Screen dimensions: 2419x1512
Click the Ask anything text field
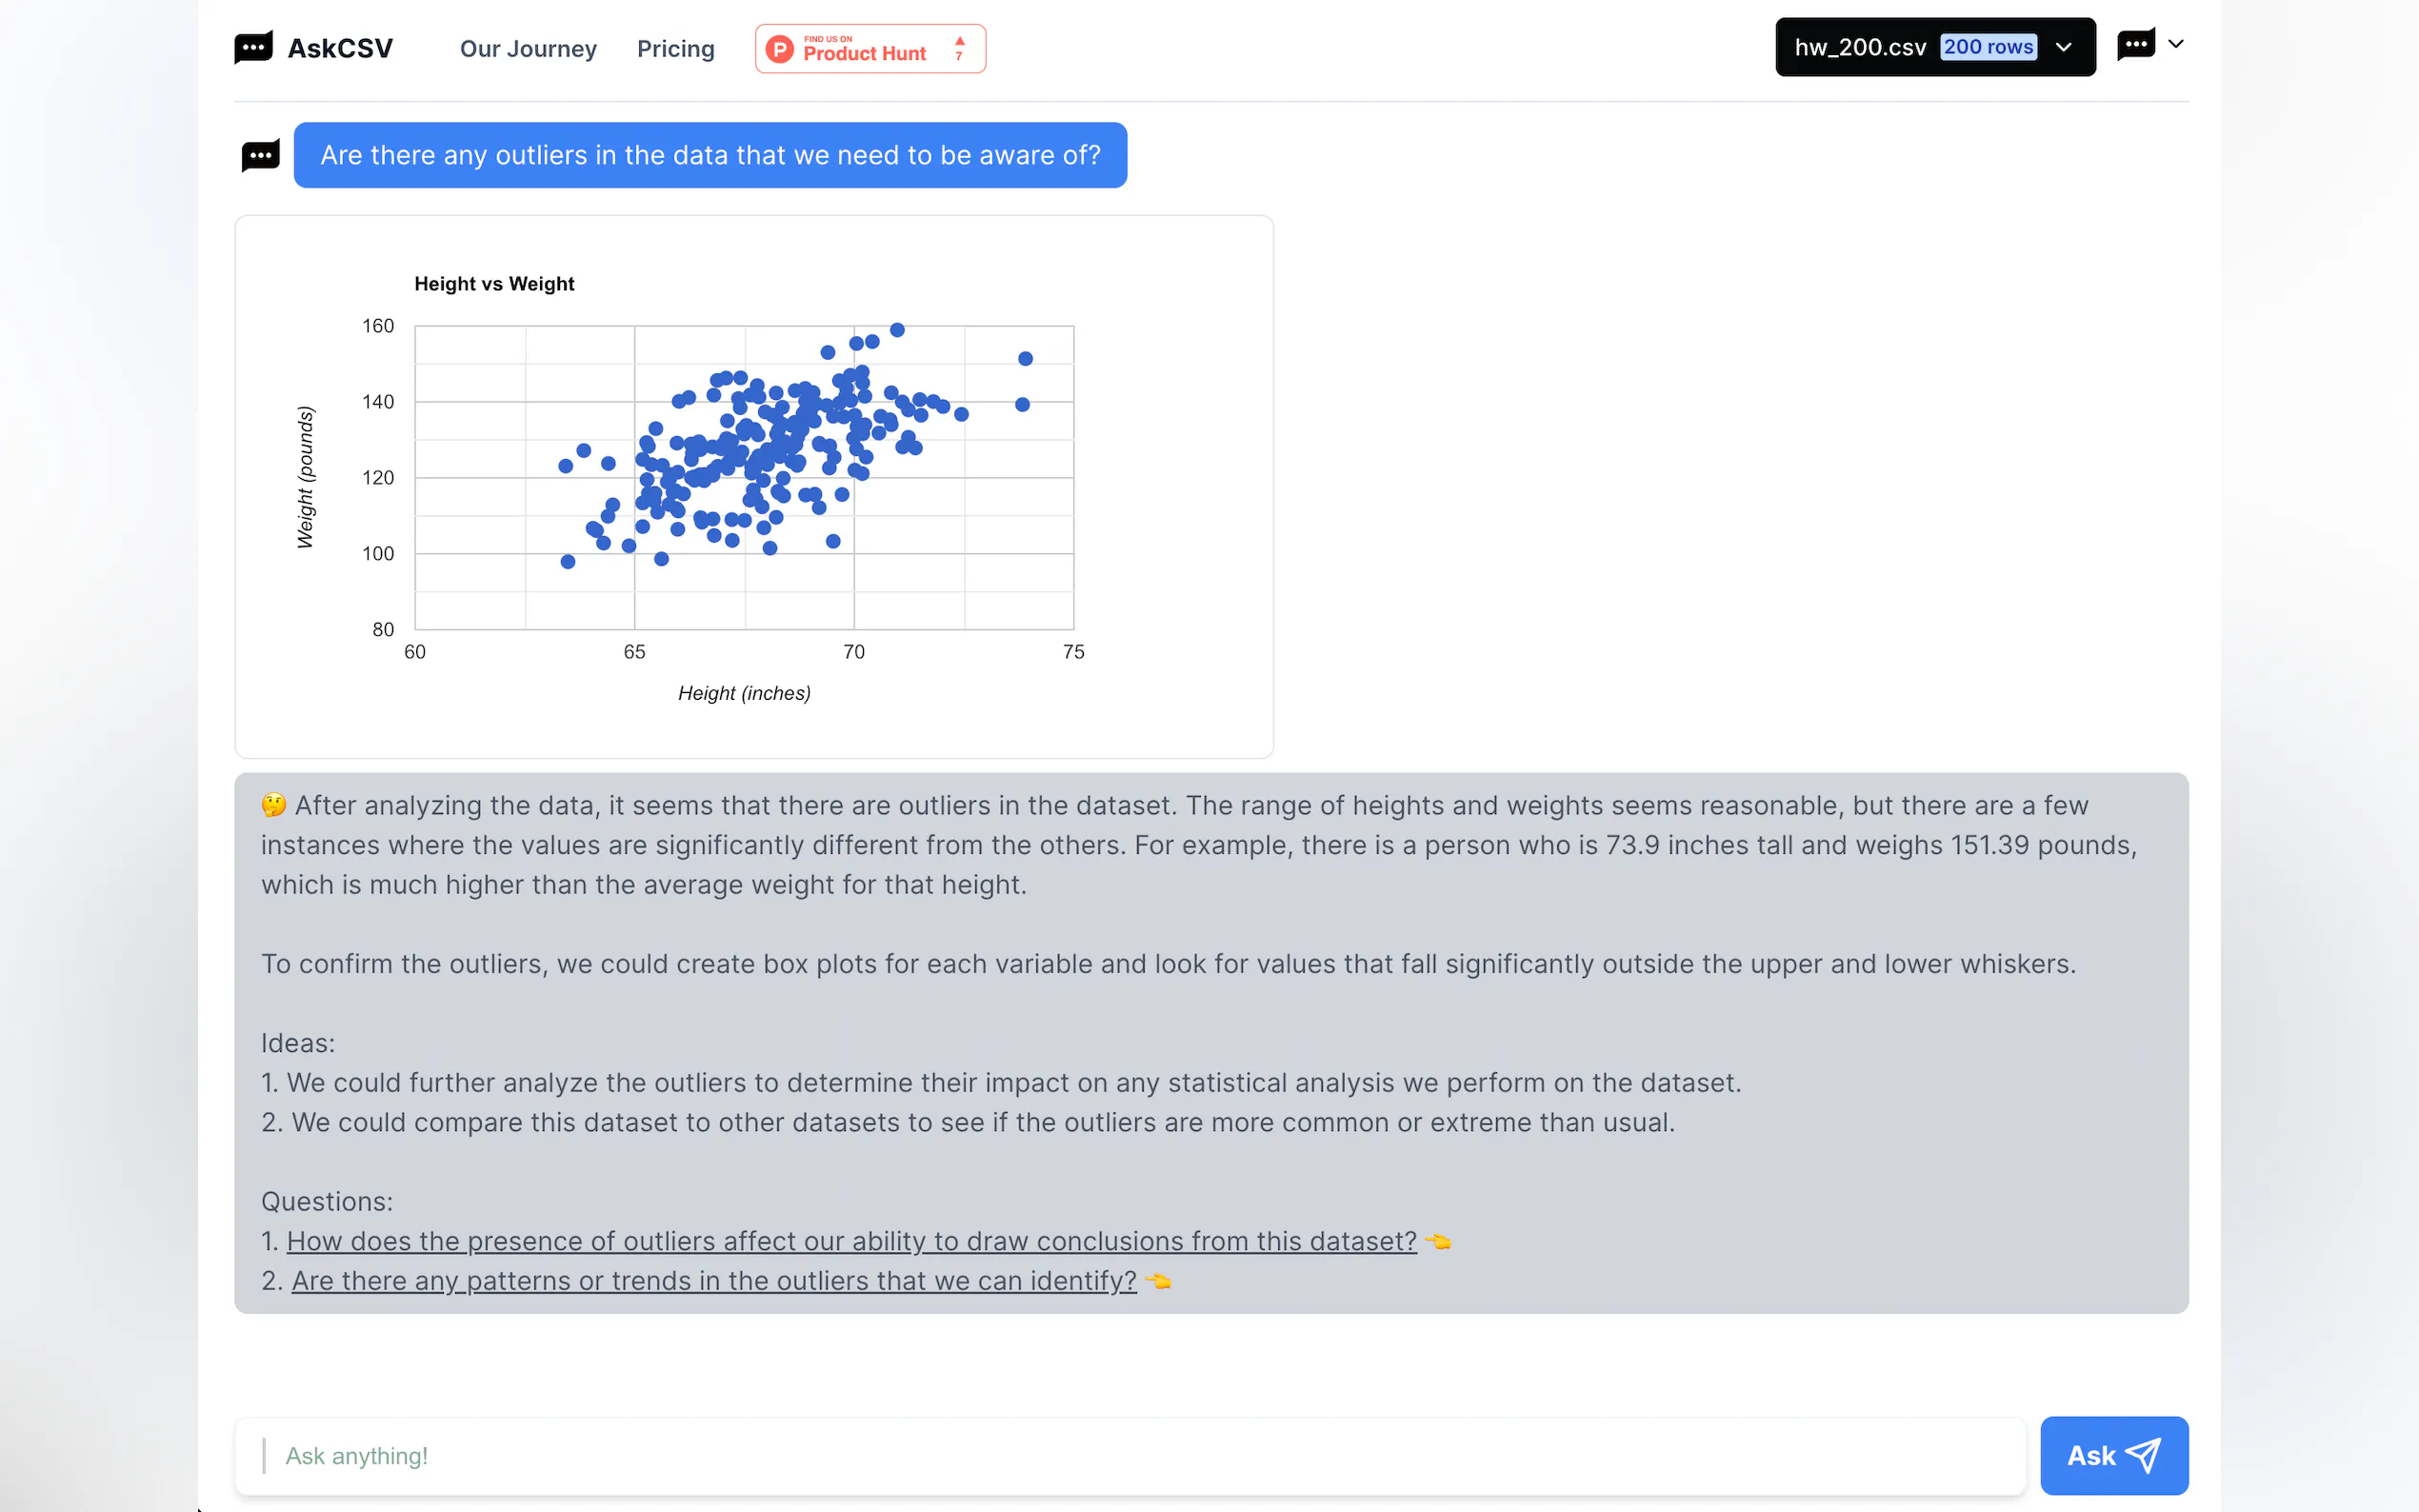coord(1130,1455)
